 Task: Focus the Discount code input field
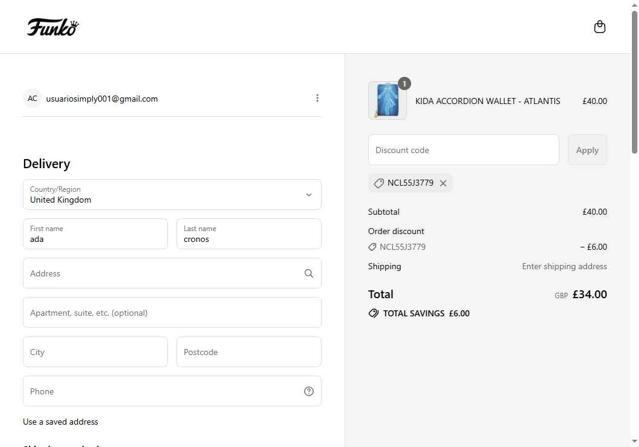pos(463,150)
